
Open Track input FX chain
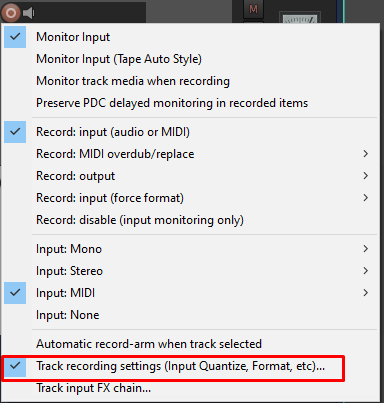(190, 388)
